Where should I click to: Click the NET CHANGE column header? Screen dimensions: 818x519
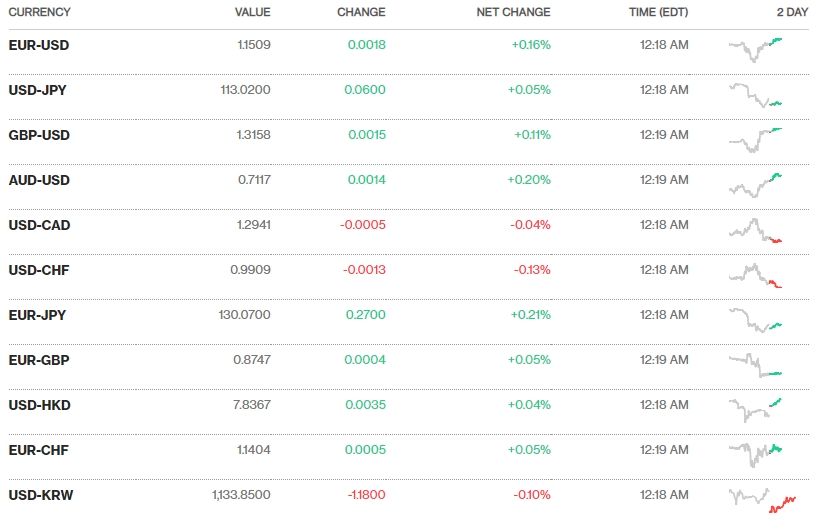click(514, 12)
